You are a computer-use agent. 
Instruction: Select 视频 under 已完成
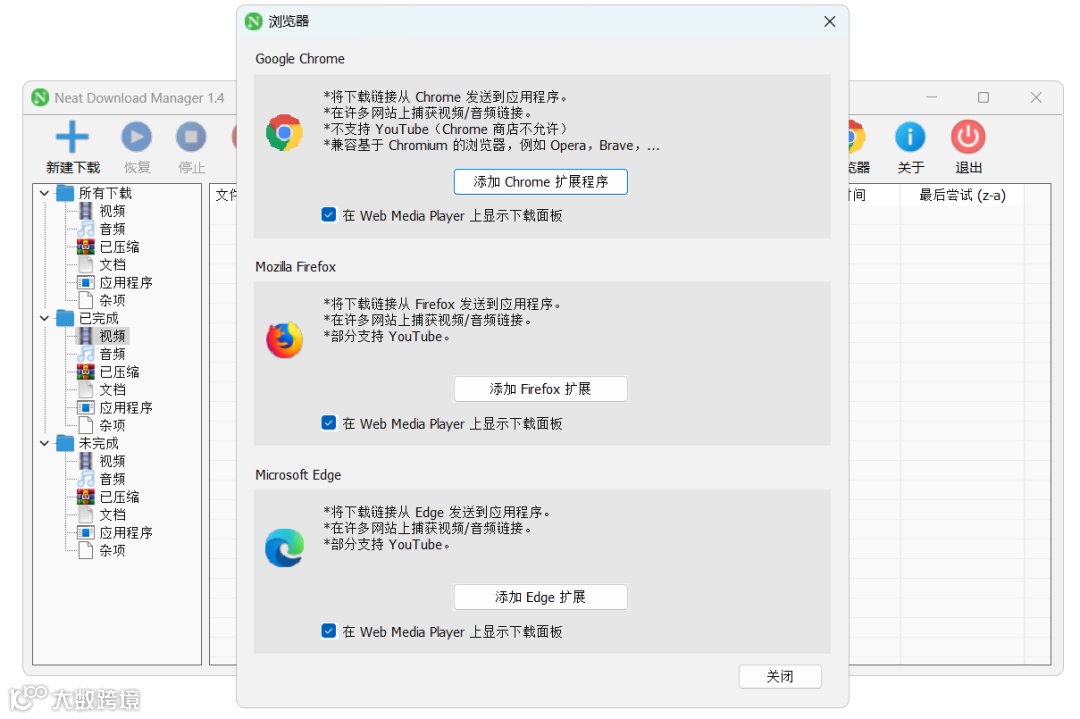112,336
